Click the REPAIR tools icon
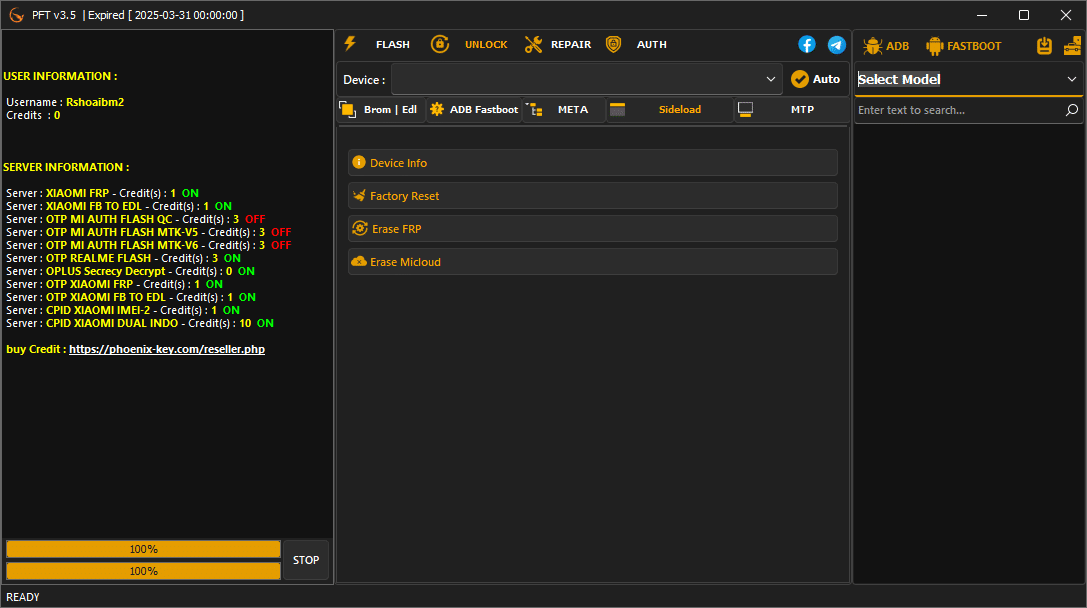 pos(532,44)
